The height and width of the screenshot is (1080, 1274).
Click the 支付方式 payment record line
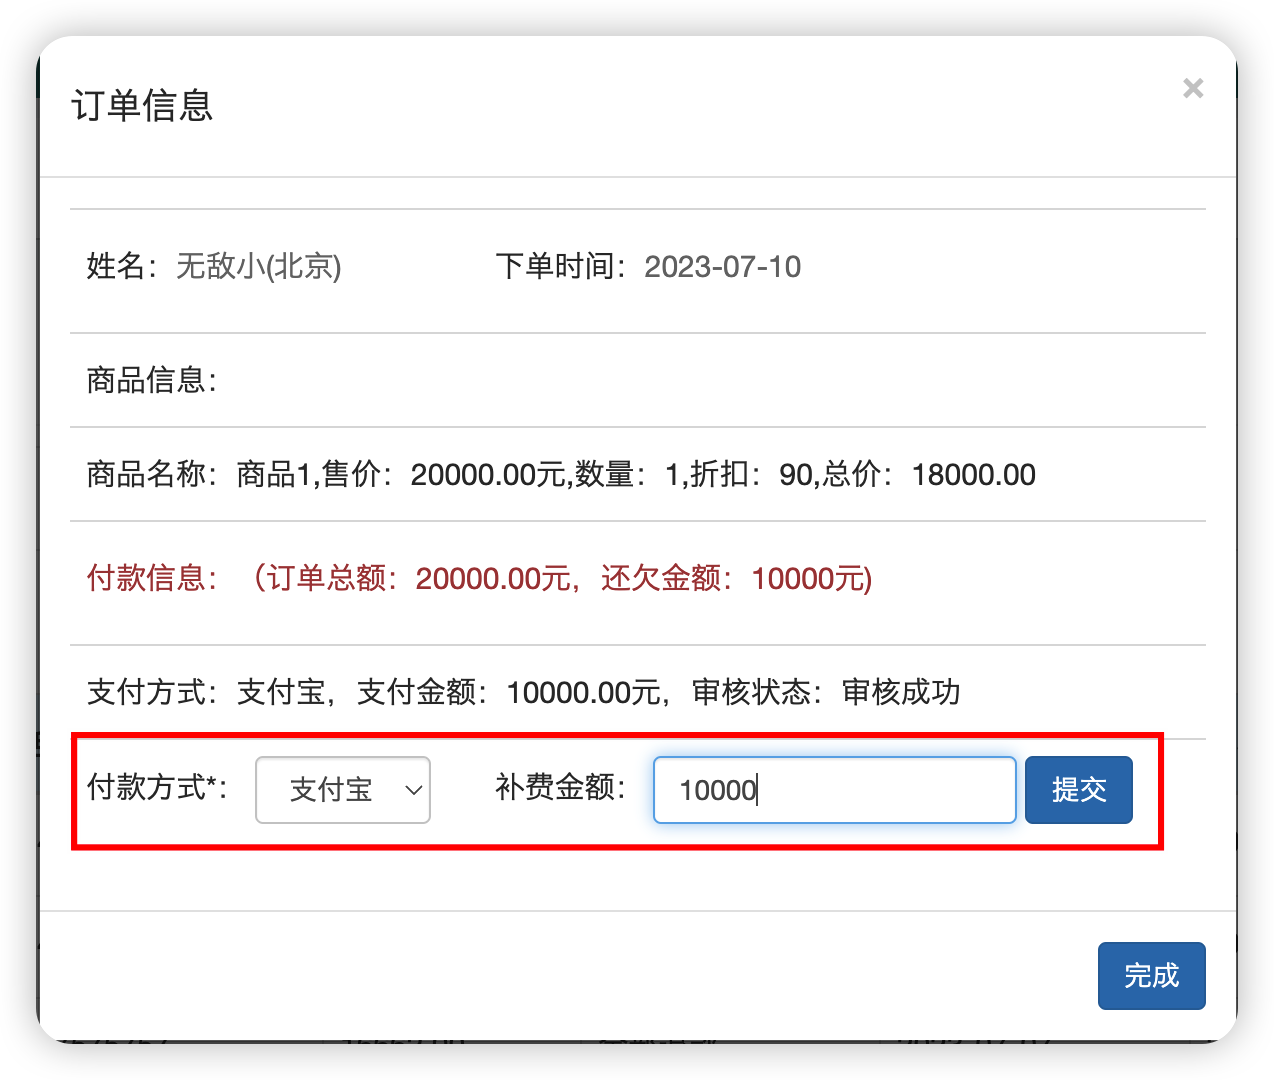click(524, 692)
